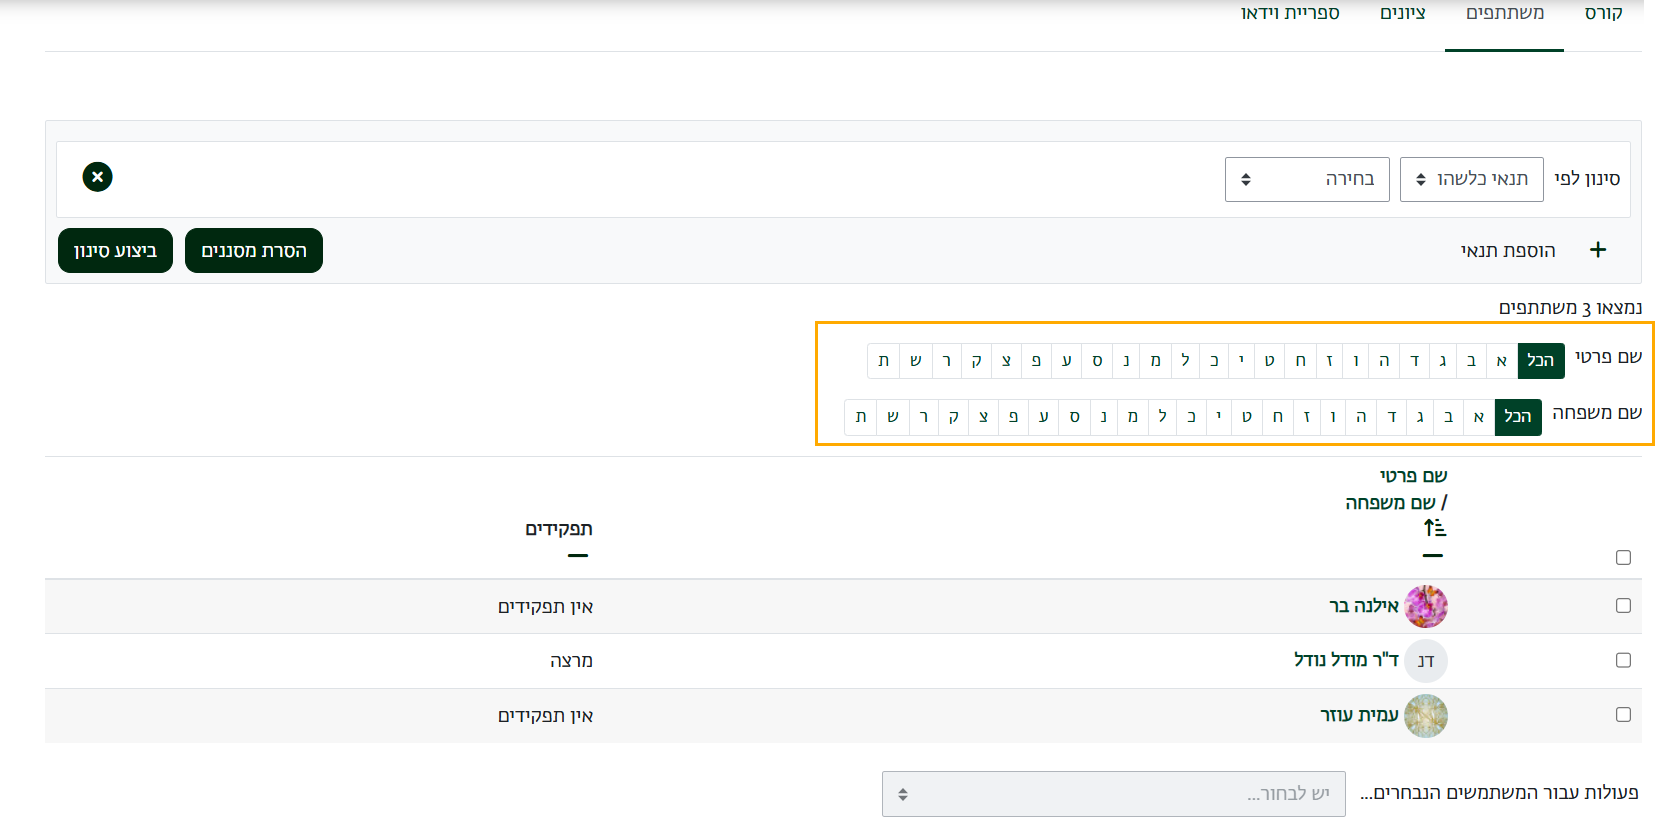Collapse the תפקידים column with its dash icon
1661x822 pixels.
578,555
